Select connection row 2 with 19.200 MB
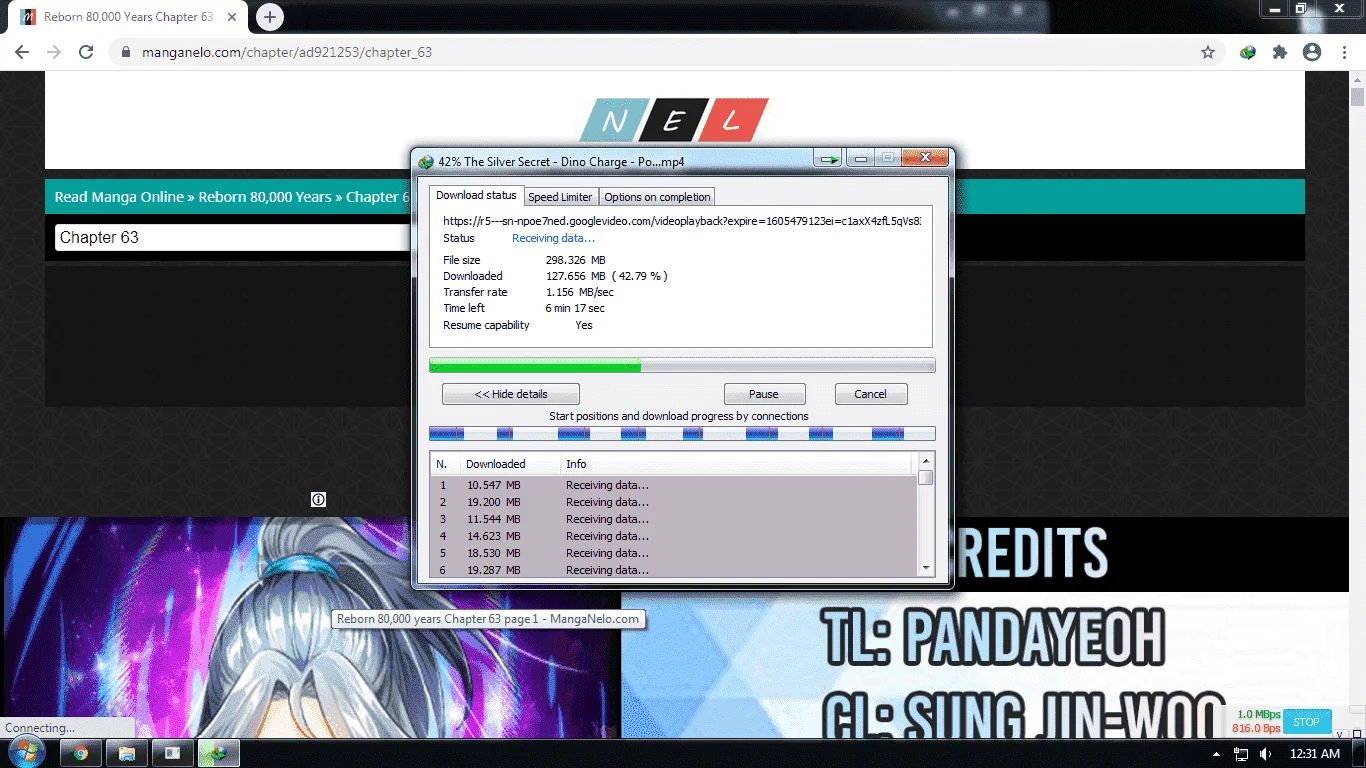Screen dimensions: 1366x768 pos(674,502)
